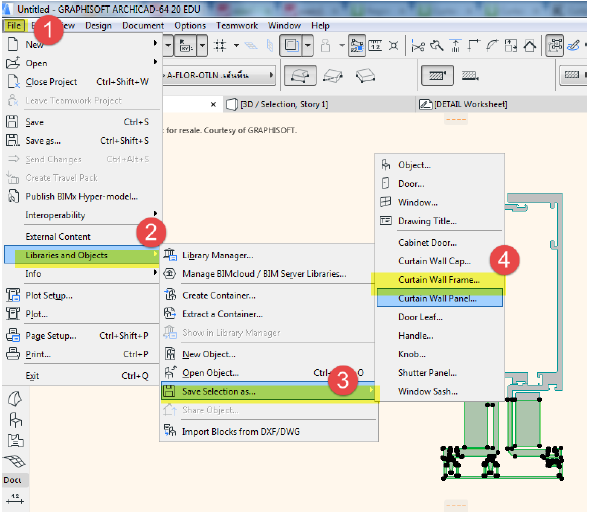This screenshot has height=515, width=589.
Task: Save selection as Object...
Action: tap(440, 165)
